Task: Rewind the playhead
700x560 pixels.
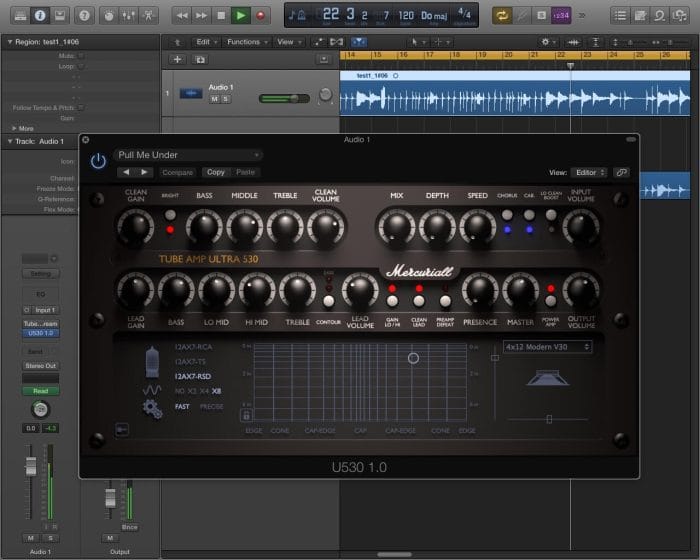Action: (182, 16)
